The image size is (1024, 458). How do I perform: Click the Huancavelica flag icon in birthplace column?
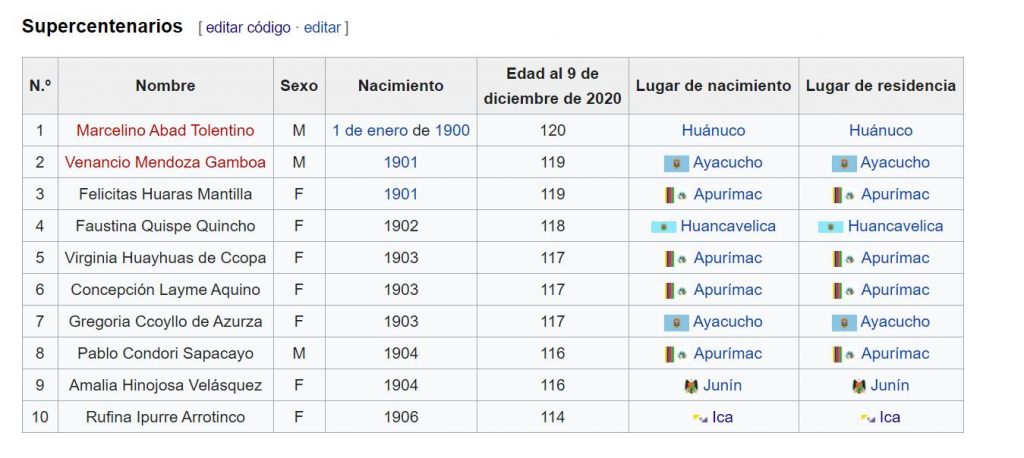pyautogui.click(x=664, y=227)
